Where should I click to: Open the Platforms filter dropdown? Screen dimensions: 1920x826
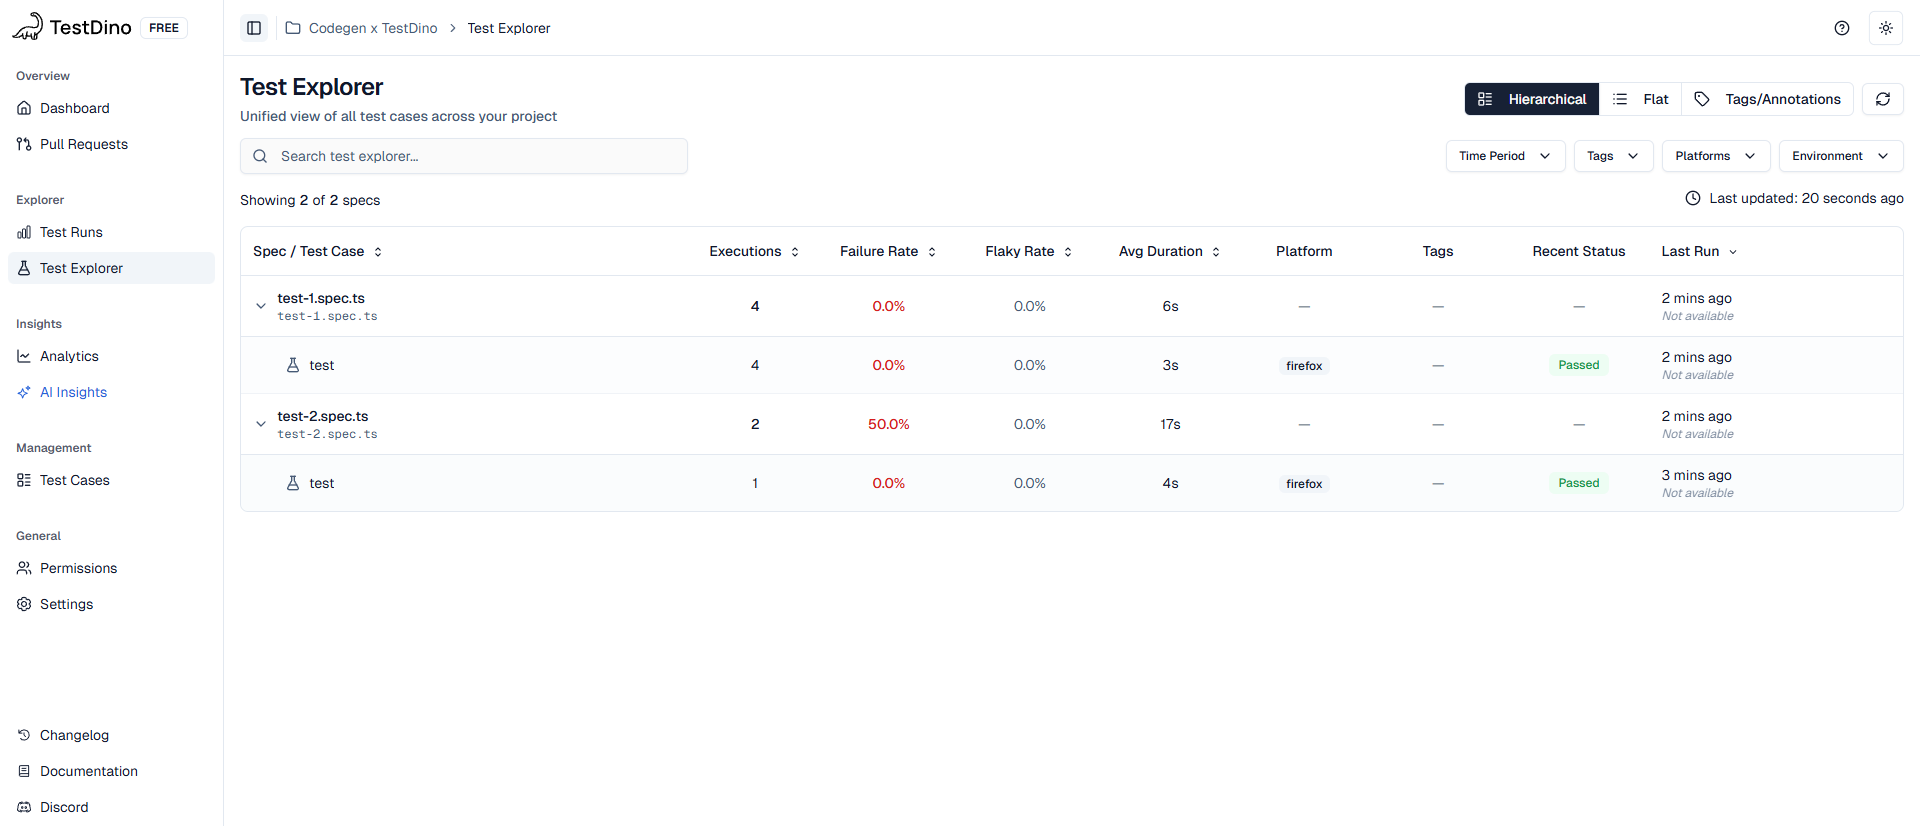coord(1715,156)
